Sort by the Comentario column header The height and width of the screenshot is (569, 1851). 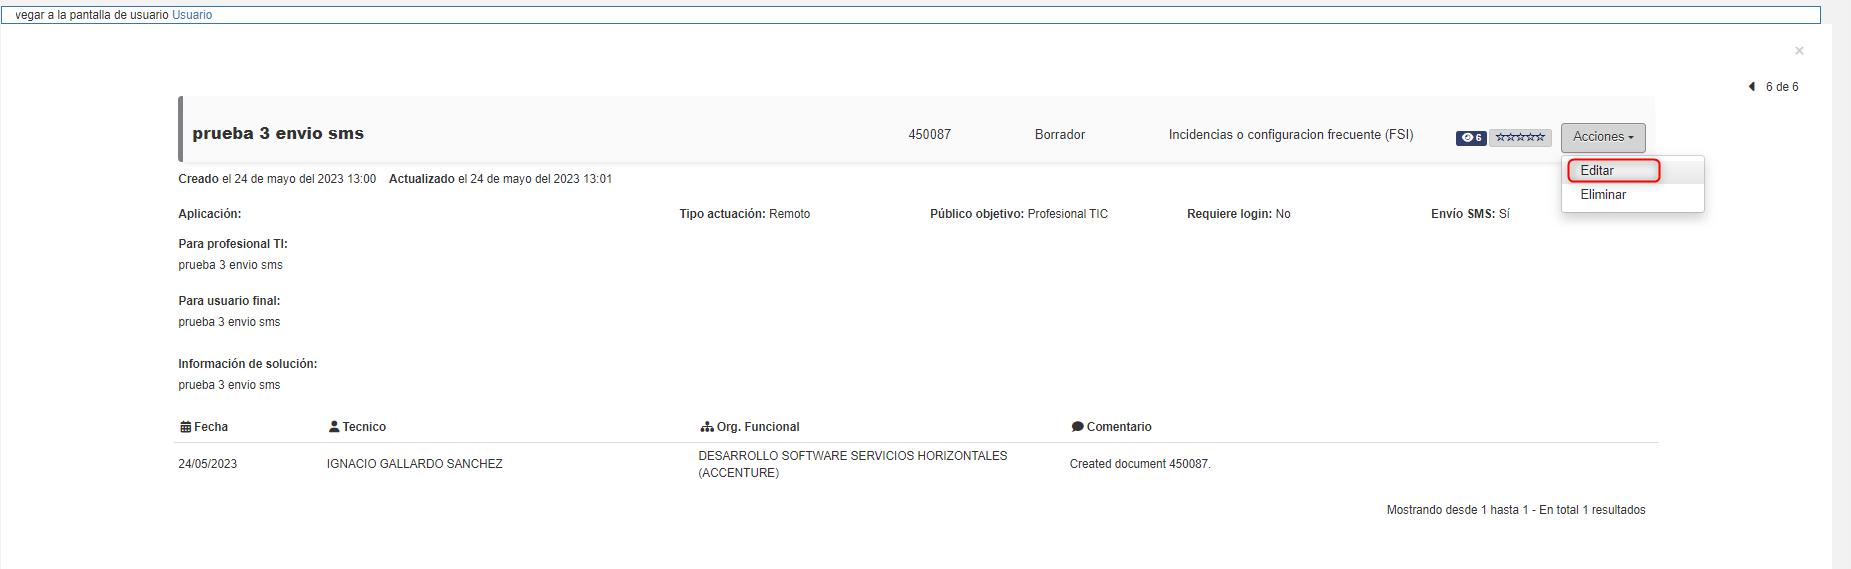click(x=1111, y=427)
